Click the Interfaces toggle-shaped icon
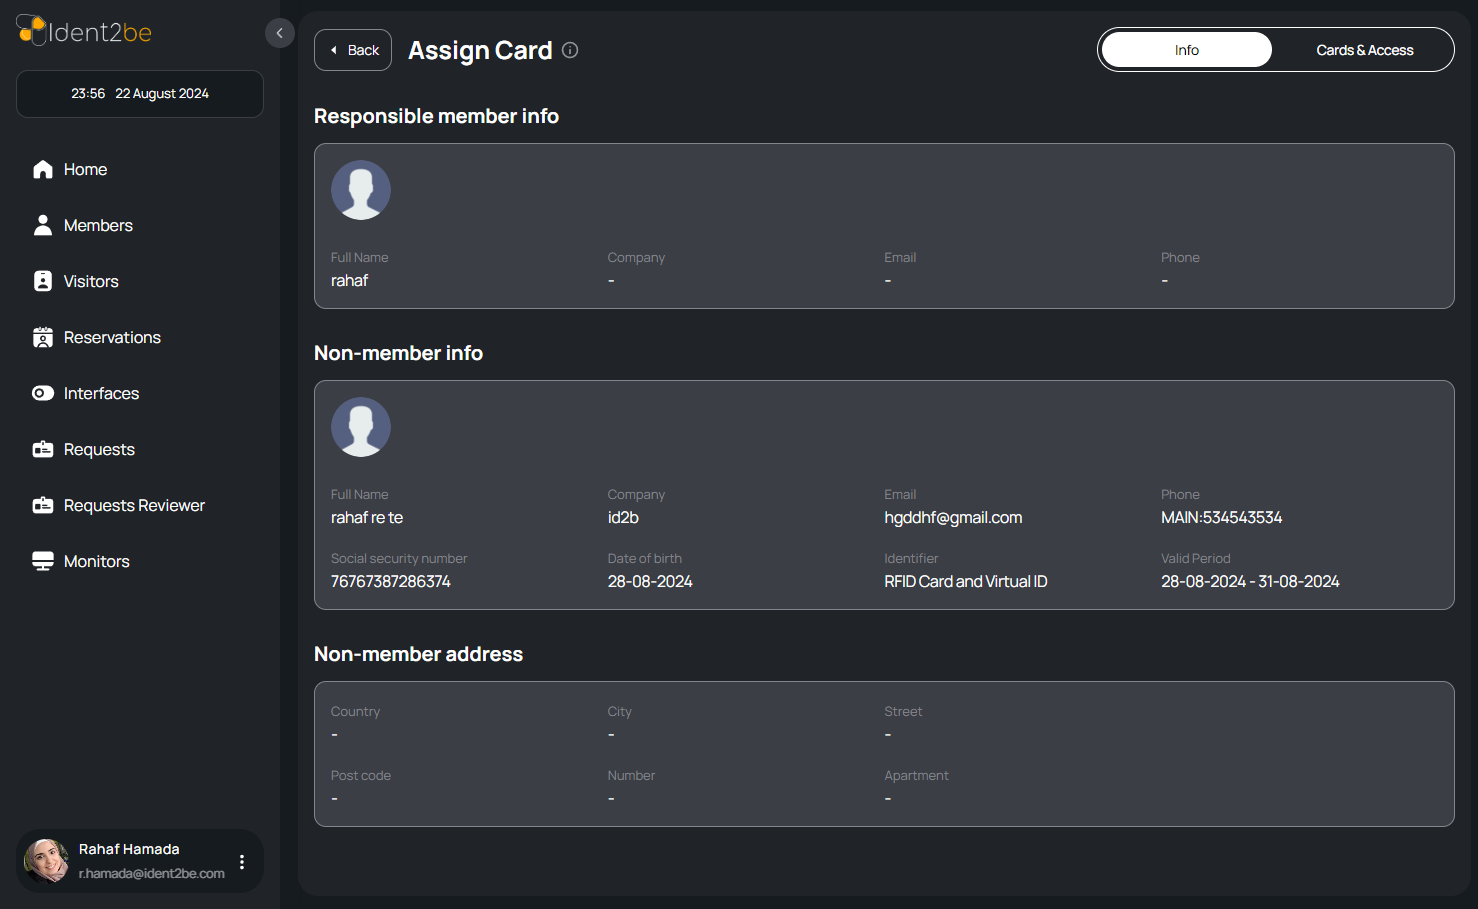This screenshot has width=1478, height=909. point(42,394)
